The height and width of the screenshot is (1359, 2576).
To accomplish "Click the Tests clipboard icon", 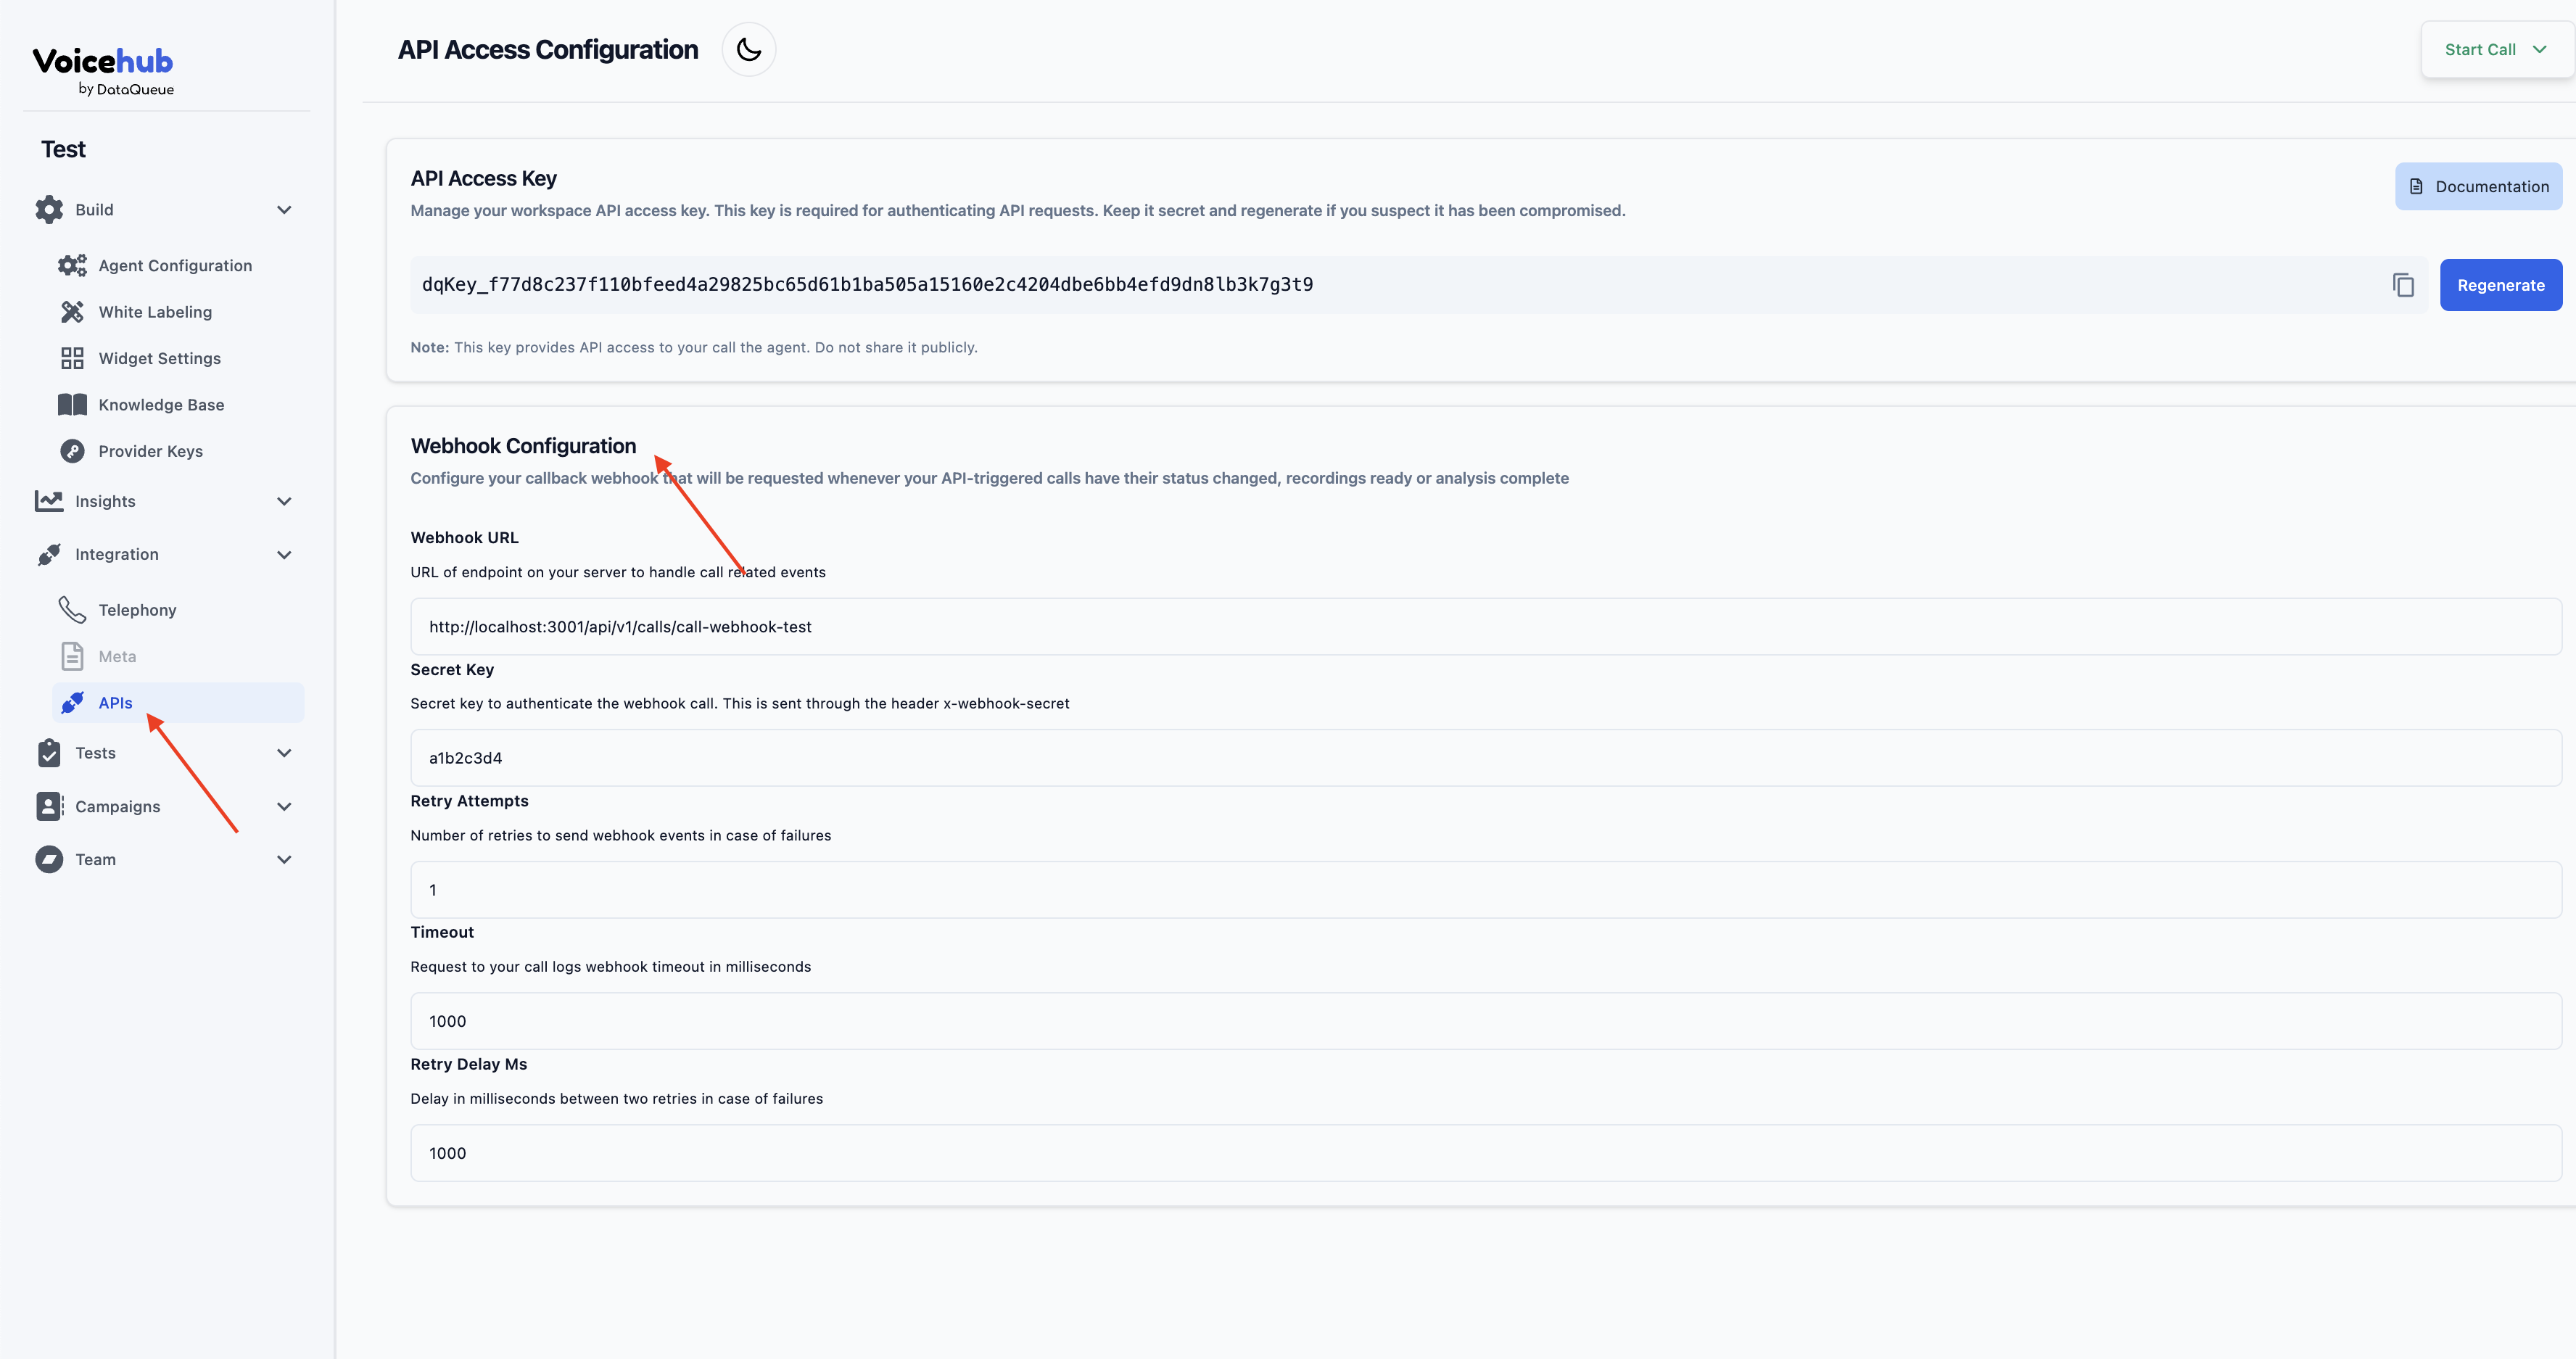I will (49, 753).
